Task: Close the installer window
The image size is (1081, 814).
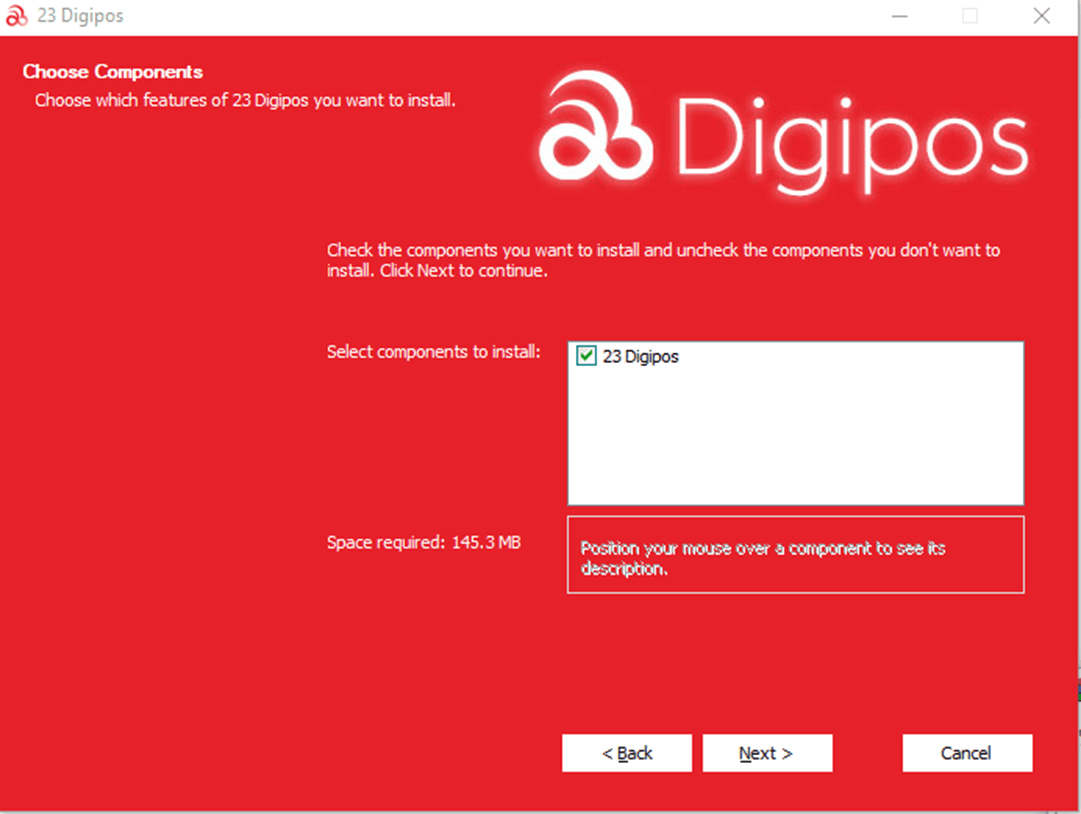Action: [1042, 16]
